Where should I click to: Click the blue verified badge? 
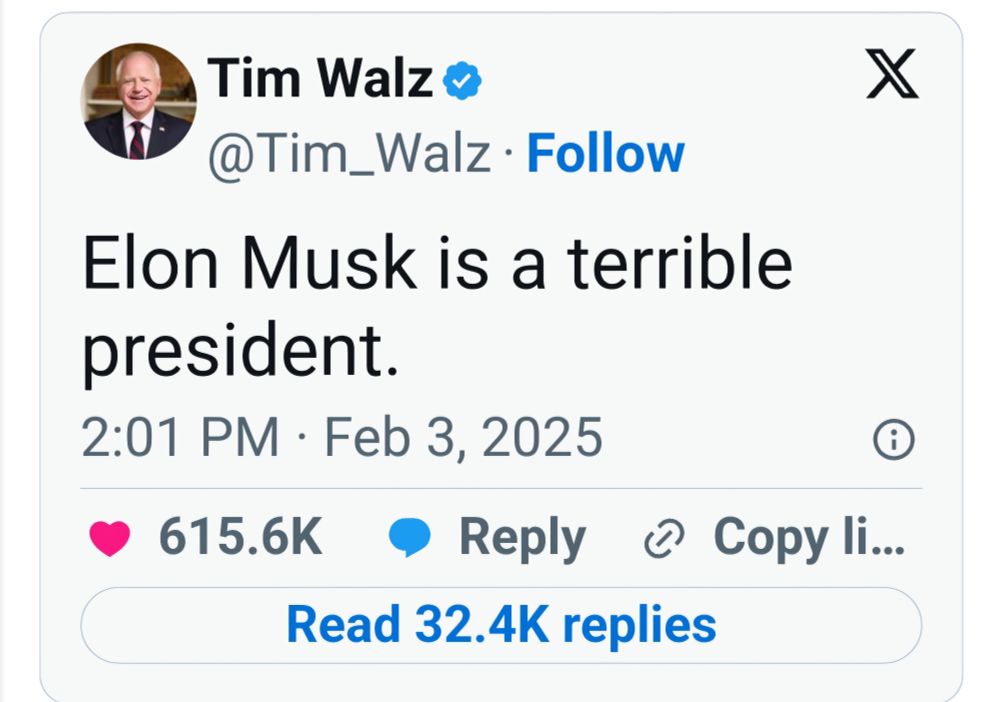tap(462, 81)
